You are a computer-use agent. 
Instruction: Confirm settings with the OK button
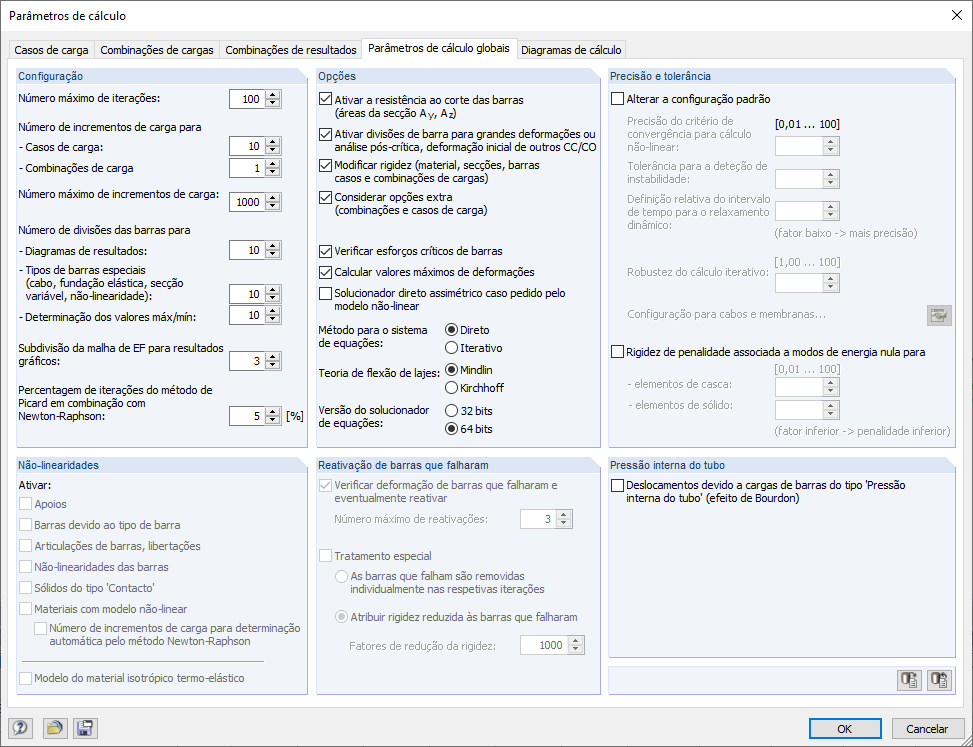pyautogui.click(x=845, y=728)
